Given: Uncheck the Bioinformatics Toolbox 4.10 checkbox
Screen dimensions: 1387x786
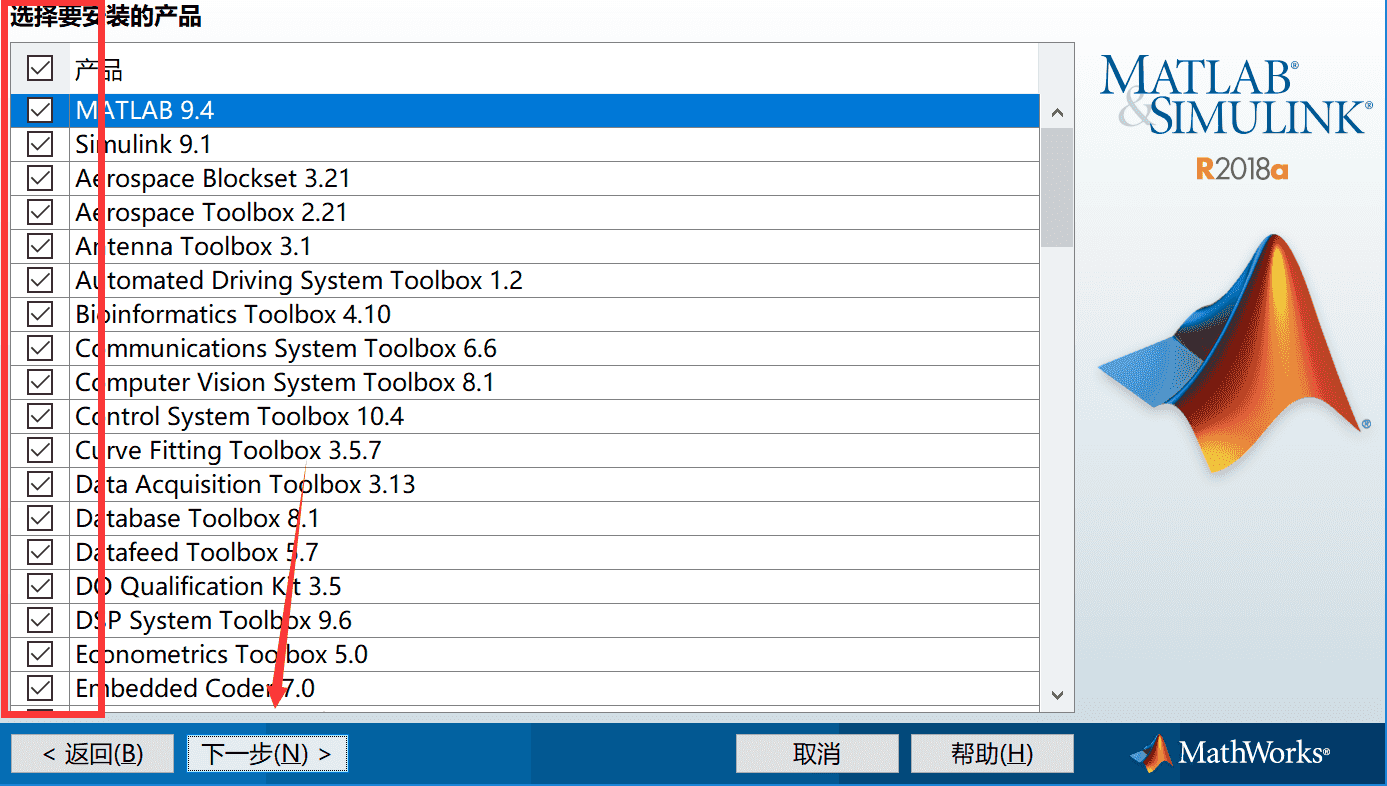Looking at the screenshot, I should tap(40, 314).
